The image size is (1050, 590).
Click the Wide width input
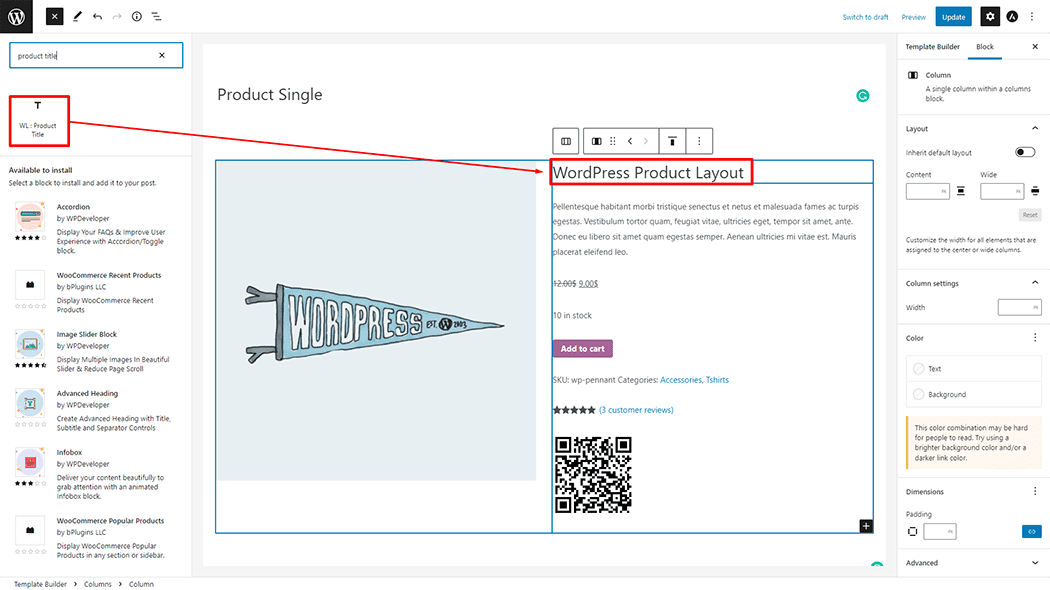coord(1002,192)
